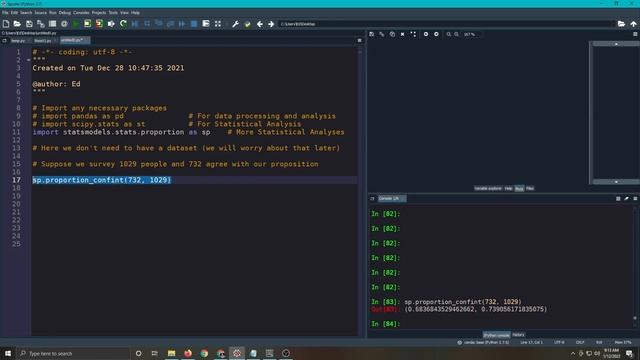
Task: Open the console pane options menu
Action: [635, 198]
